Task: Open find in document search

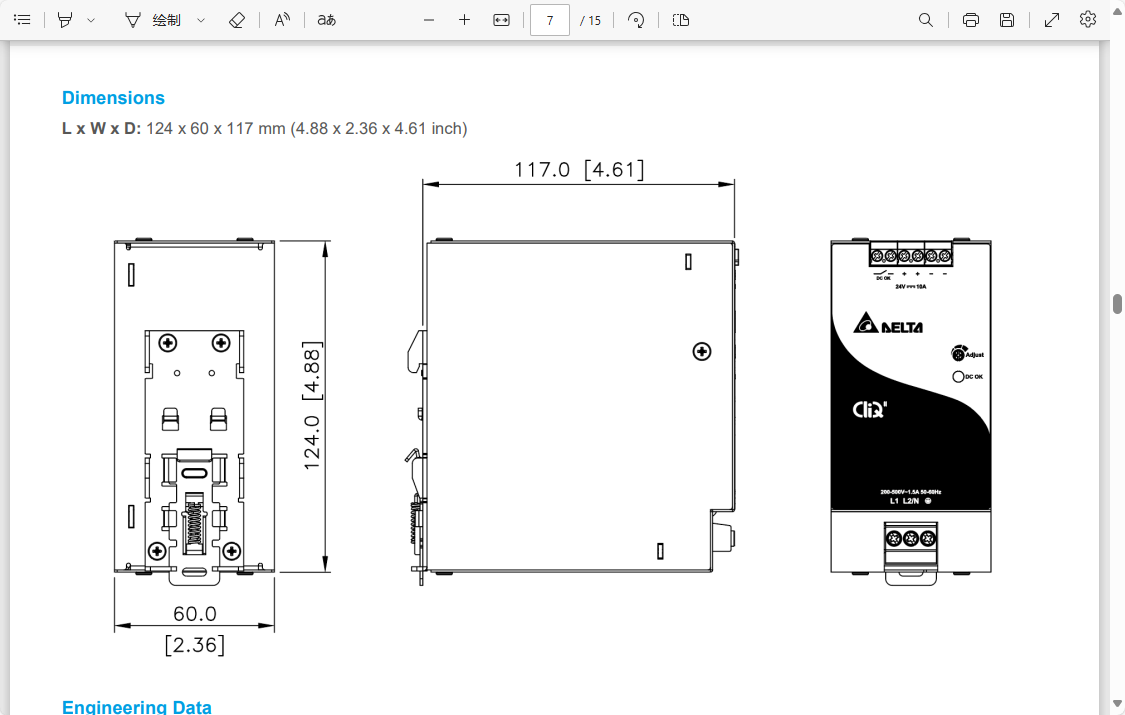Action: pyautogui.click(x=926, y=20)
